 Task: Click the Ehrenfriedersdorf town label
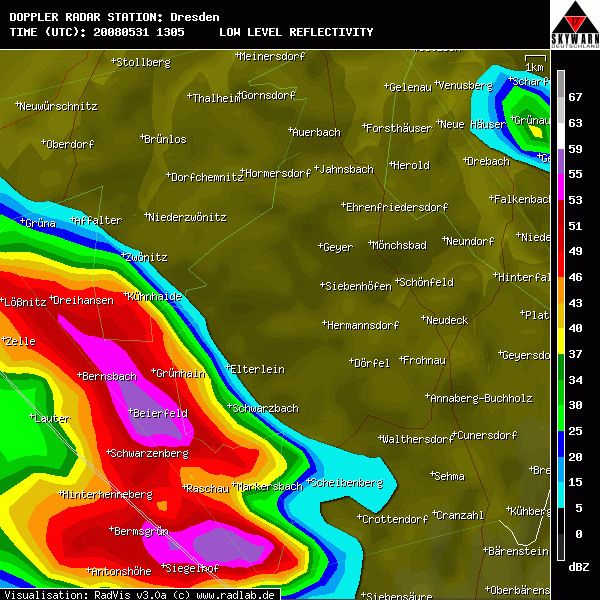[x=395, y=207]
